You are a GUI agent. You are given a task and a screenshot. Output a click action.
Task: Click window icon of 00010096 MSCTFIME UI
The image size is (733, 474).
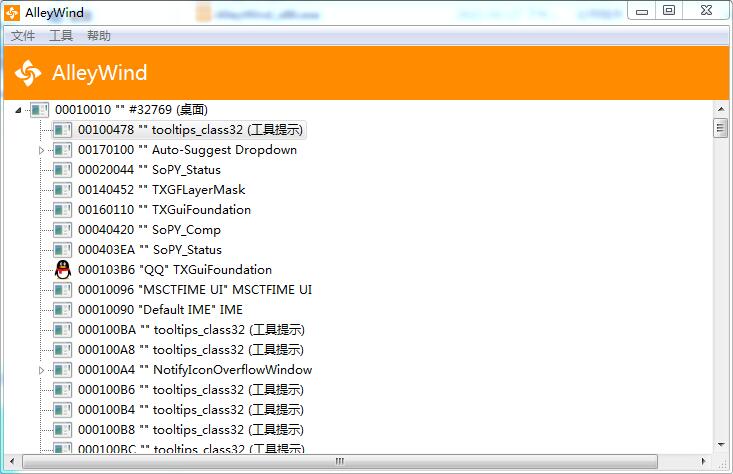click(62, 290)
